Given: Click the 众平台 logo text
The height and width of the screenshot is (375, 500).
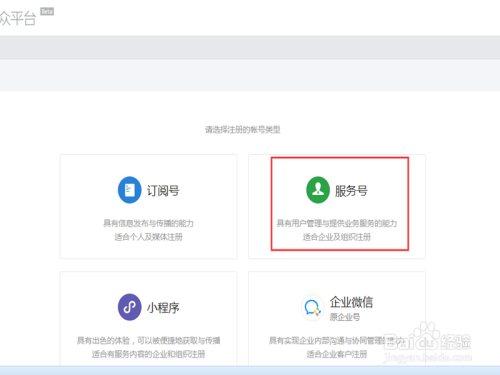Looking at the screenshot, I should (18, 18).
